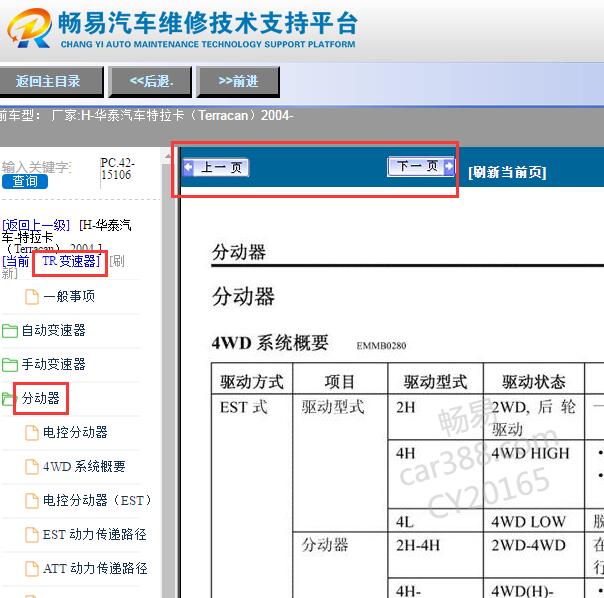Click document icon beside 电控分动器
The height and width of the screenshot is (598, 604).
click(x=32, y=433)
